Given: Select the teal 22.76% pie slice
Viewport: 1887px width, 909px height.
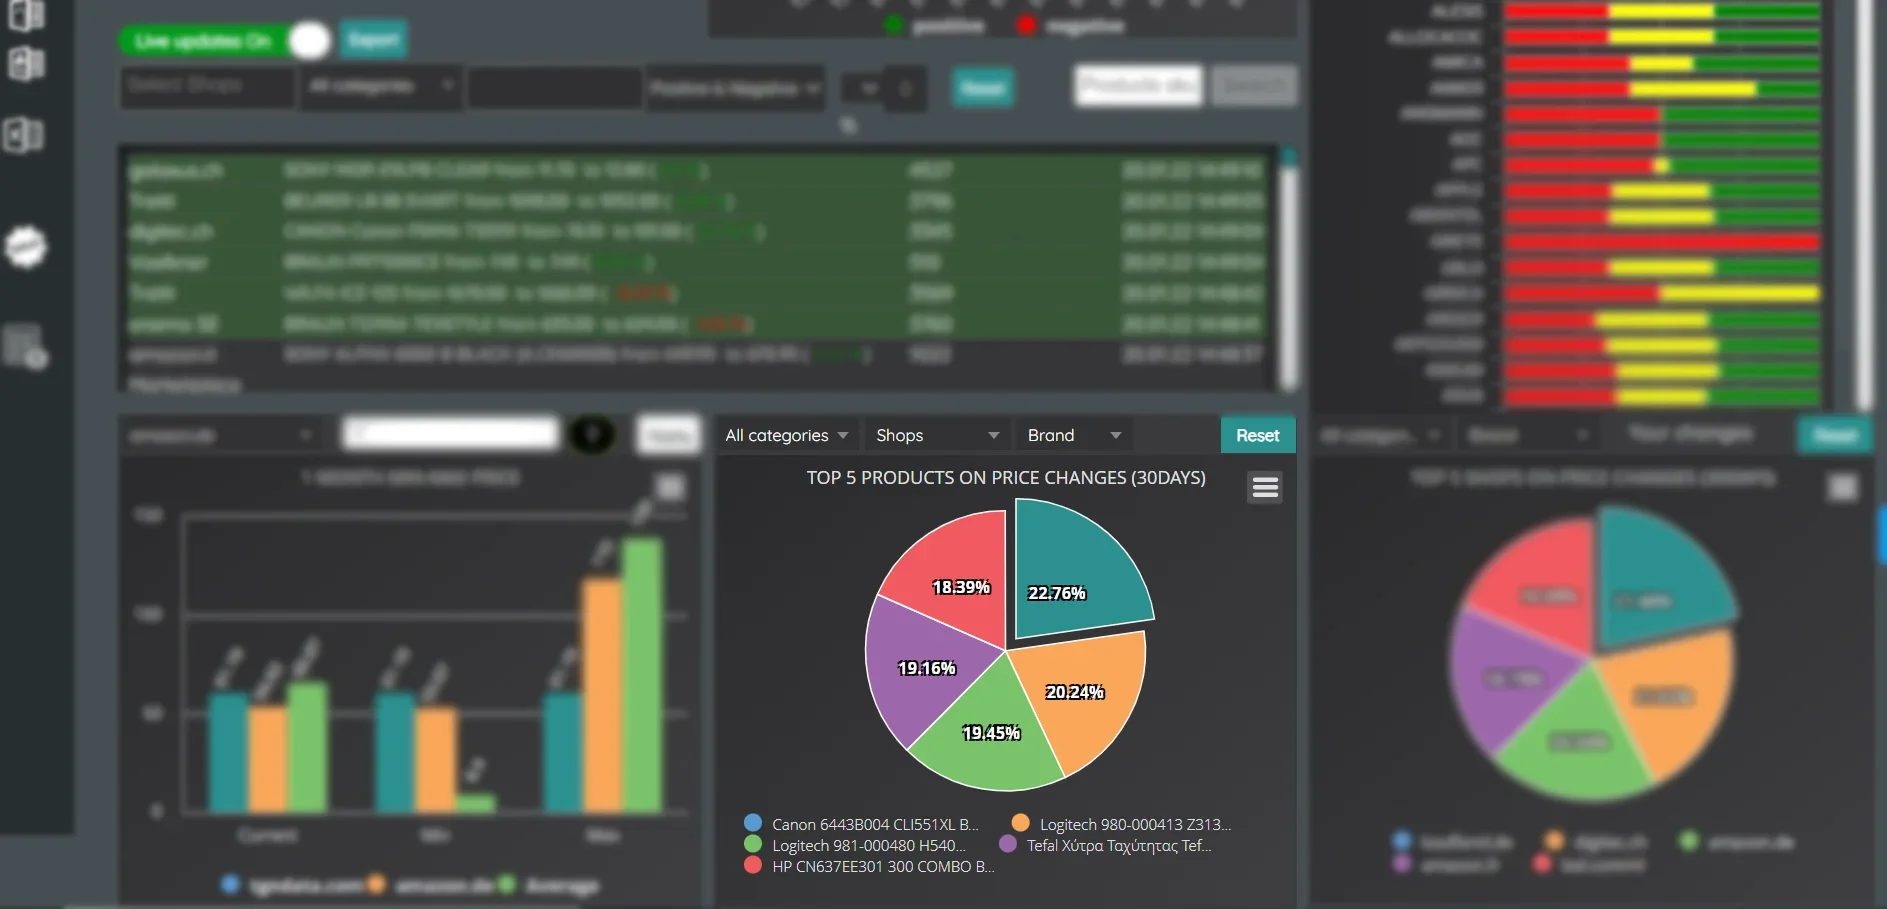Looking at the screenshot, I should (1075, 570).
